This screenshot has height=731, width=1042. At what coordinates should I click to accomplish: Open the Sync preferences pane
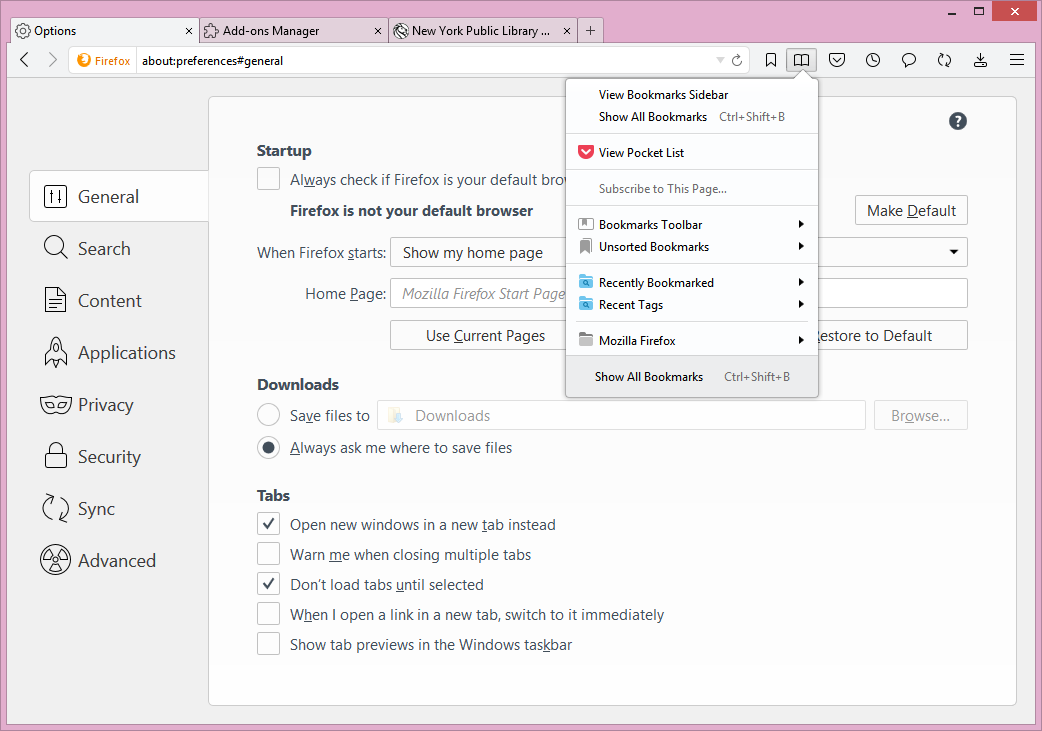(x=120, y=508)
